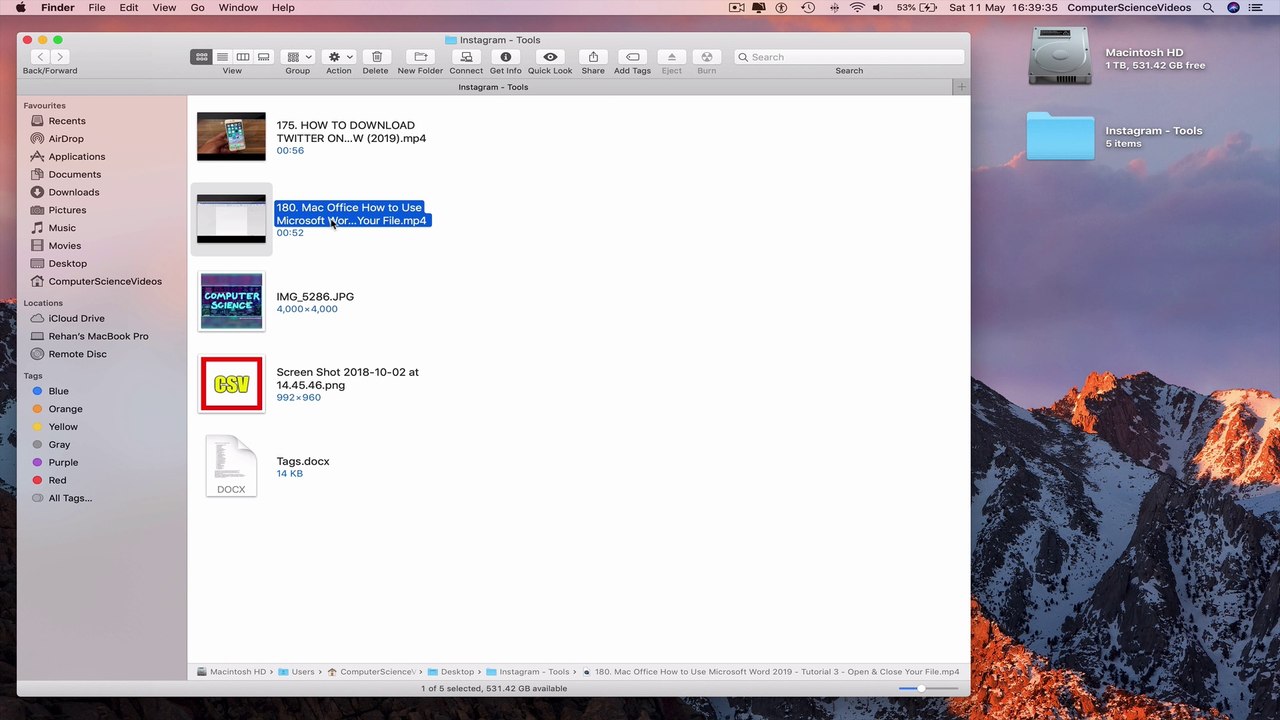The image size is (1280, 720).
Task: Create a New Folder from toolbar
Action: [x=420, y=57]
